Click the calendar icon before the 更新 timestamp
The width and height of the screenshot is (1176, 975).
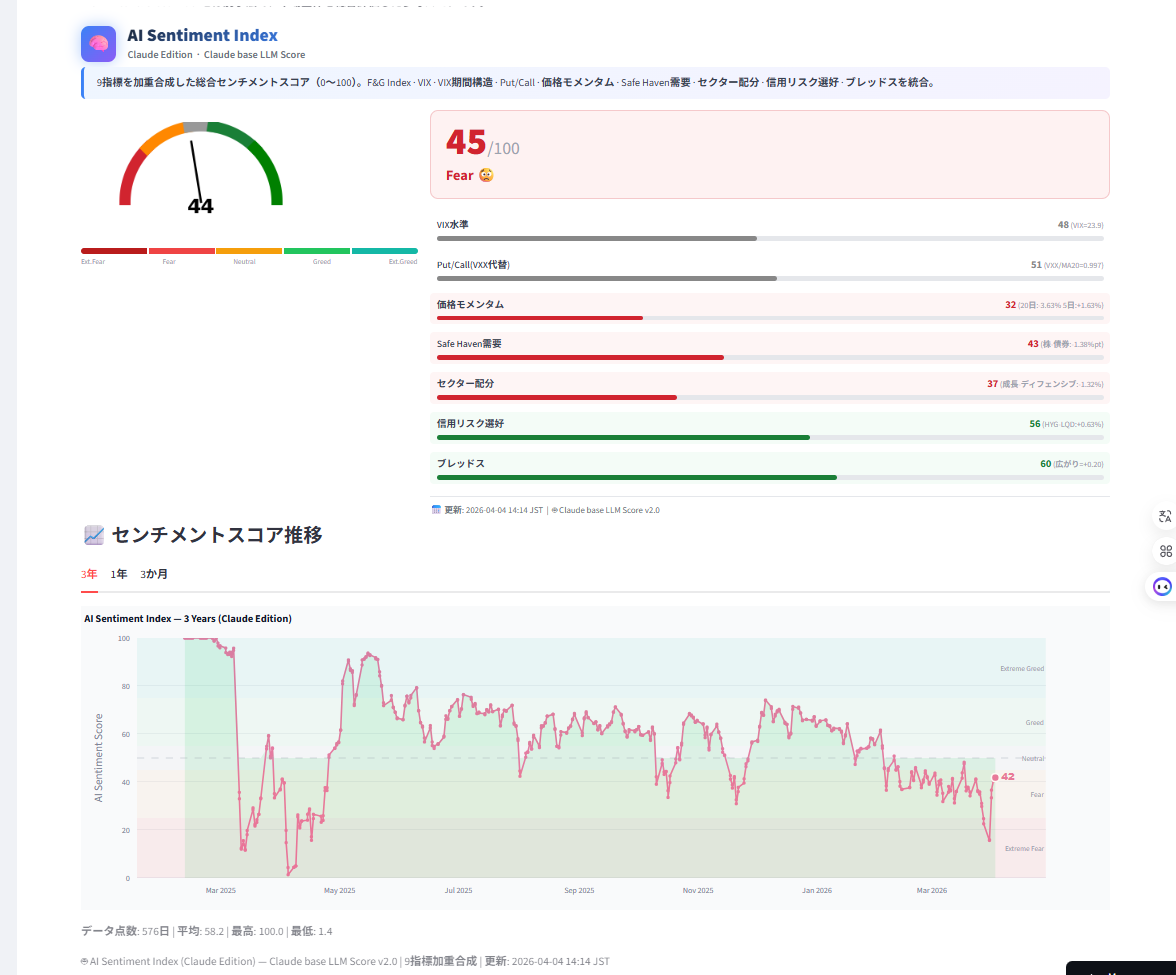tap(436, 510)
